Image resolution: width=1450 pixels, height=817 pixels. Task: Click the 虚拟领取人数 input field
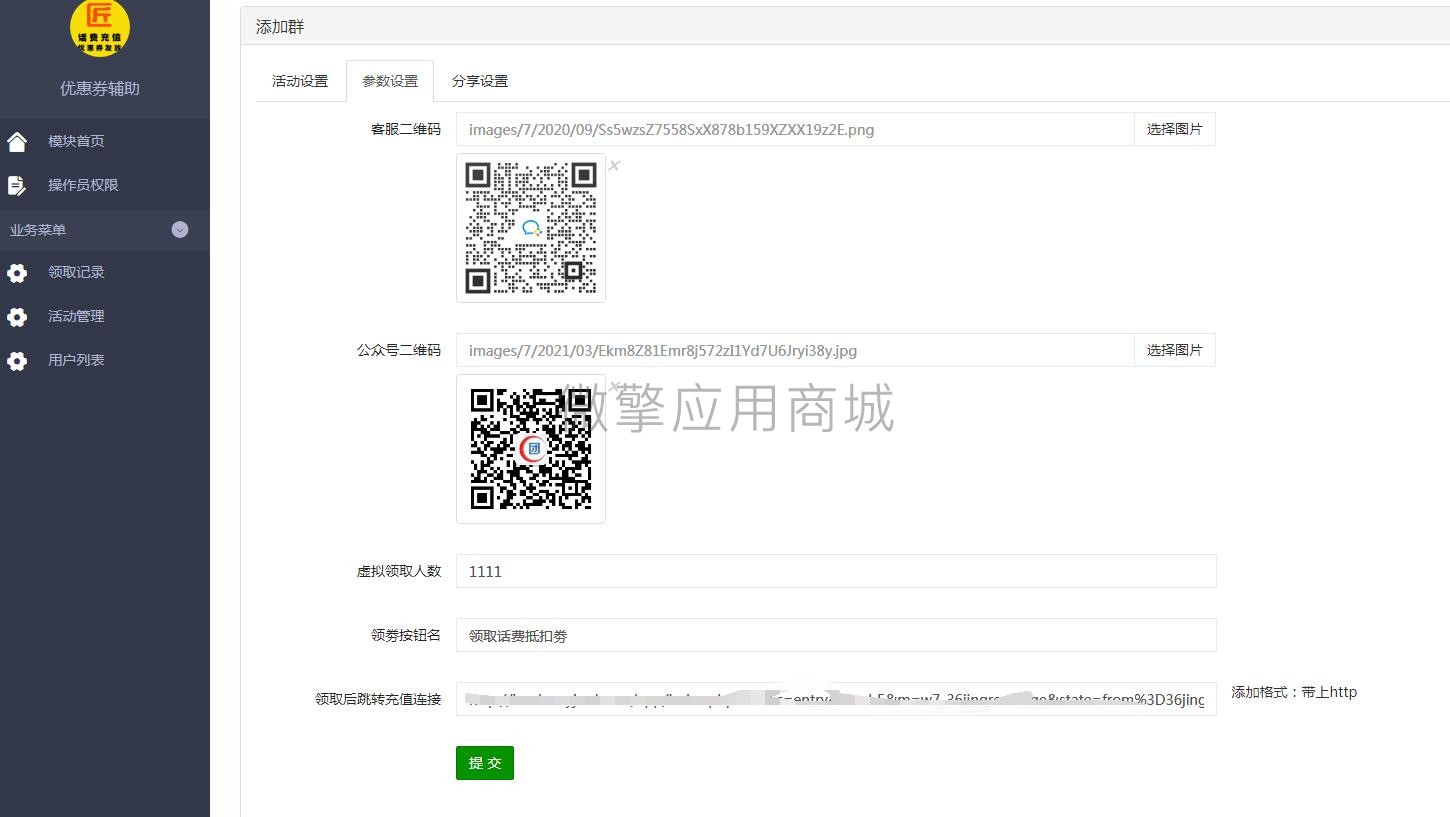click(x=836, y=571)
